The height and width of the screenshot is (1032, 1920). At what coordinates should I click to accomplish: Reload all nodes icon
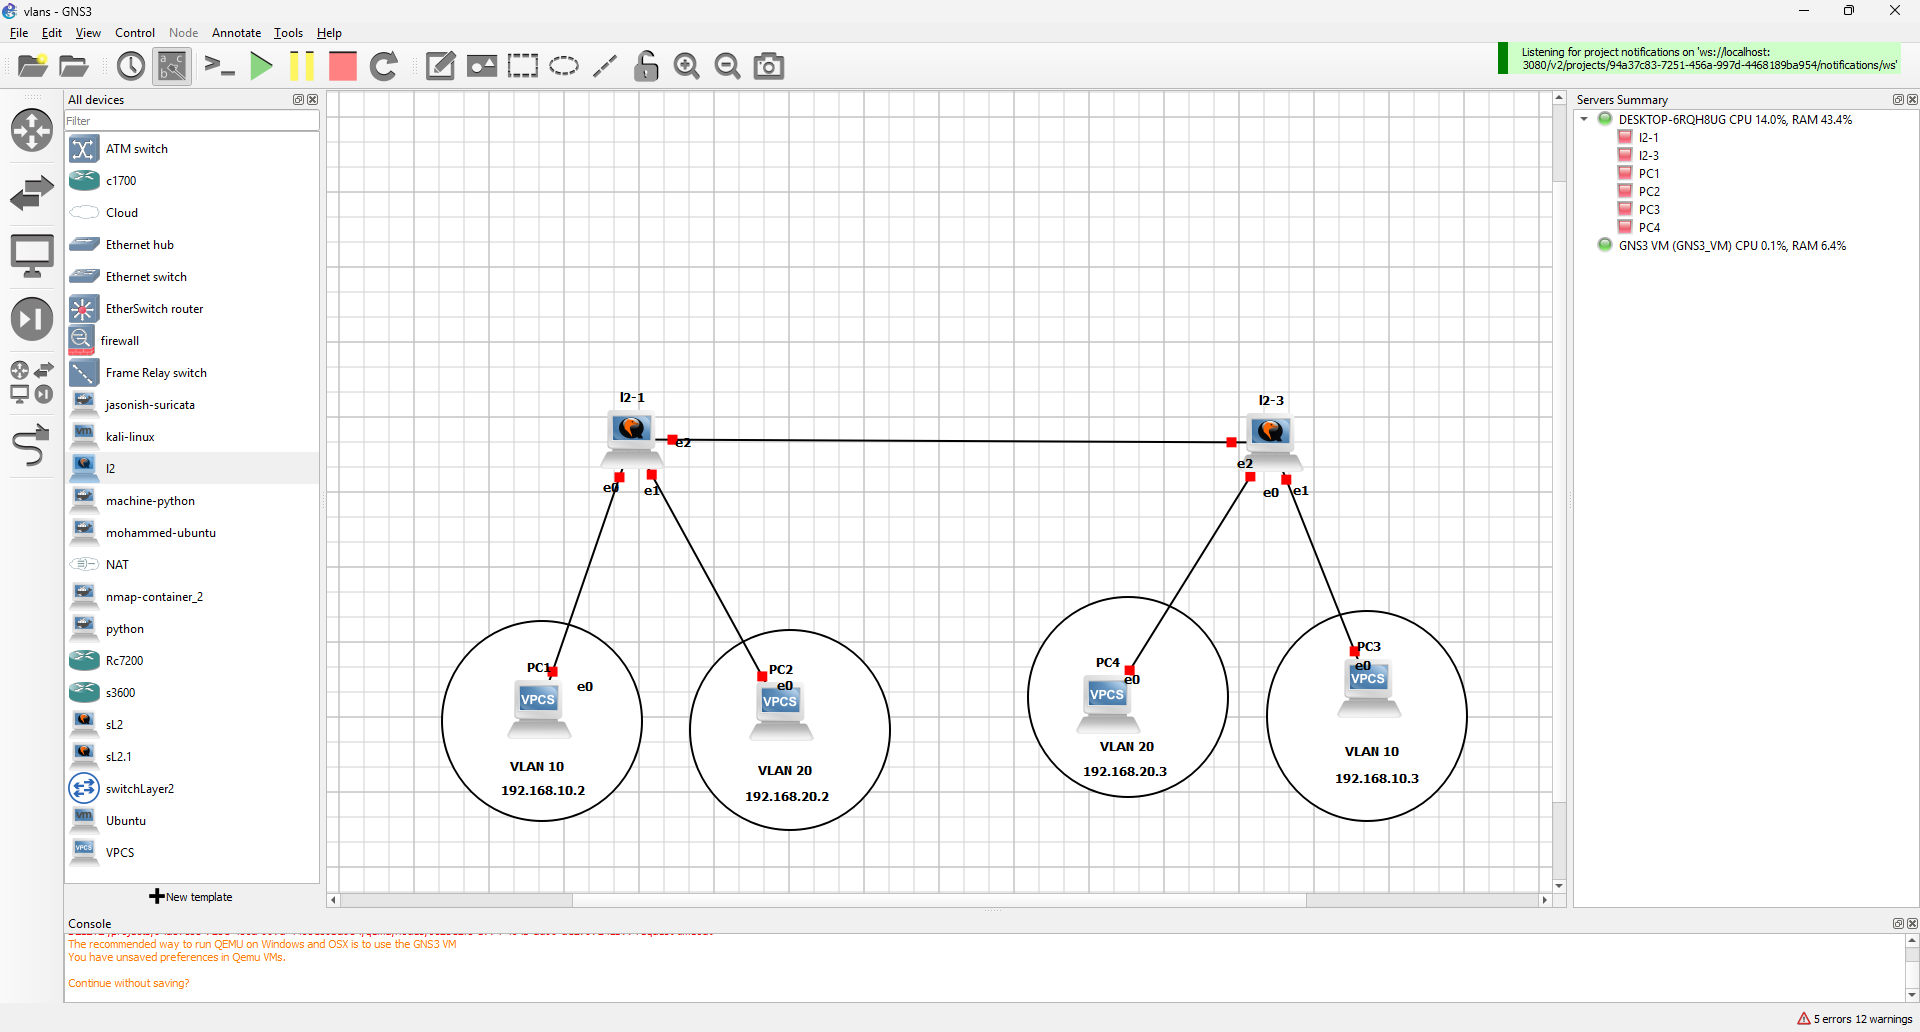[384, 66]
